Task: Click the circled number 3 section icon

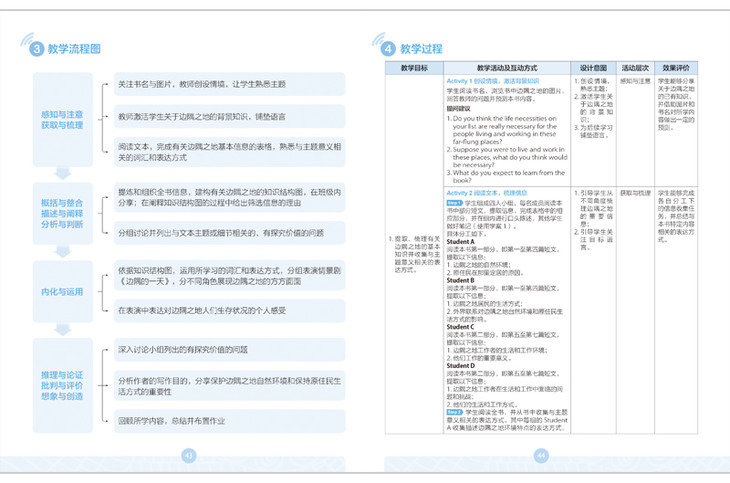Action: (36, 47)
